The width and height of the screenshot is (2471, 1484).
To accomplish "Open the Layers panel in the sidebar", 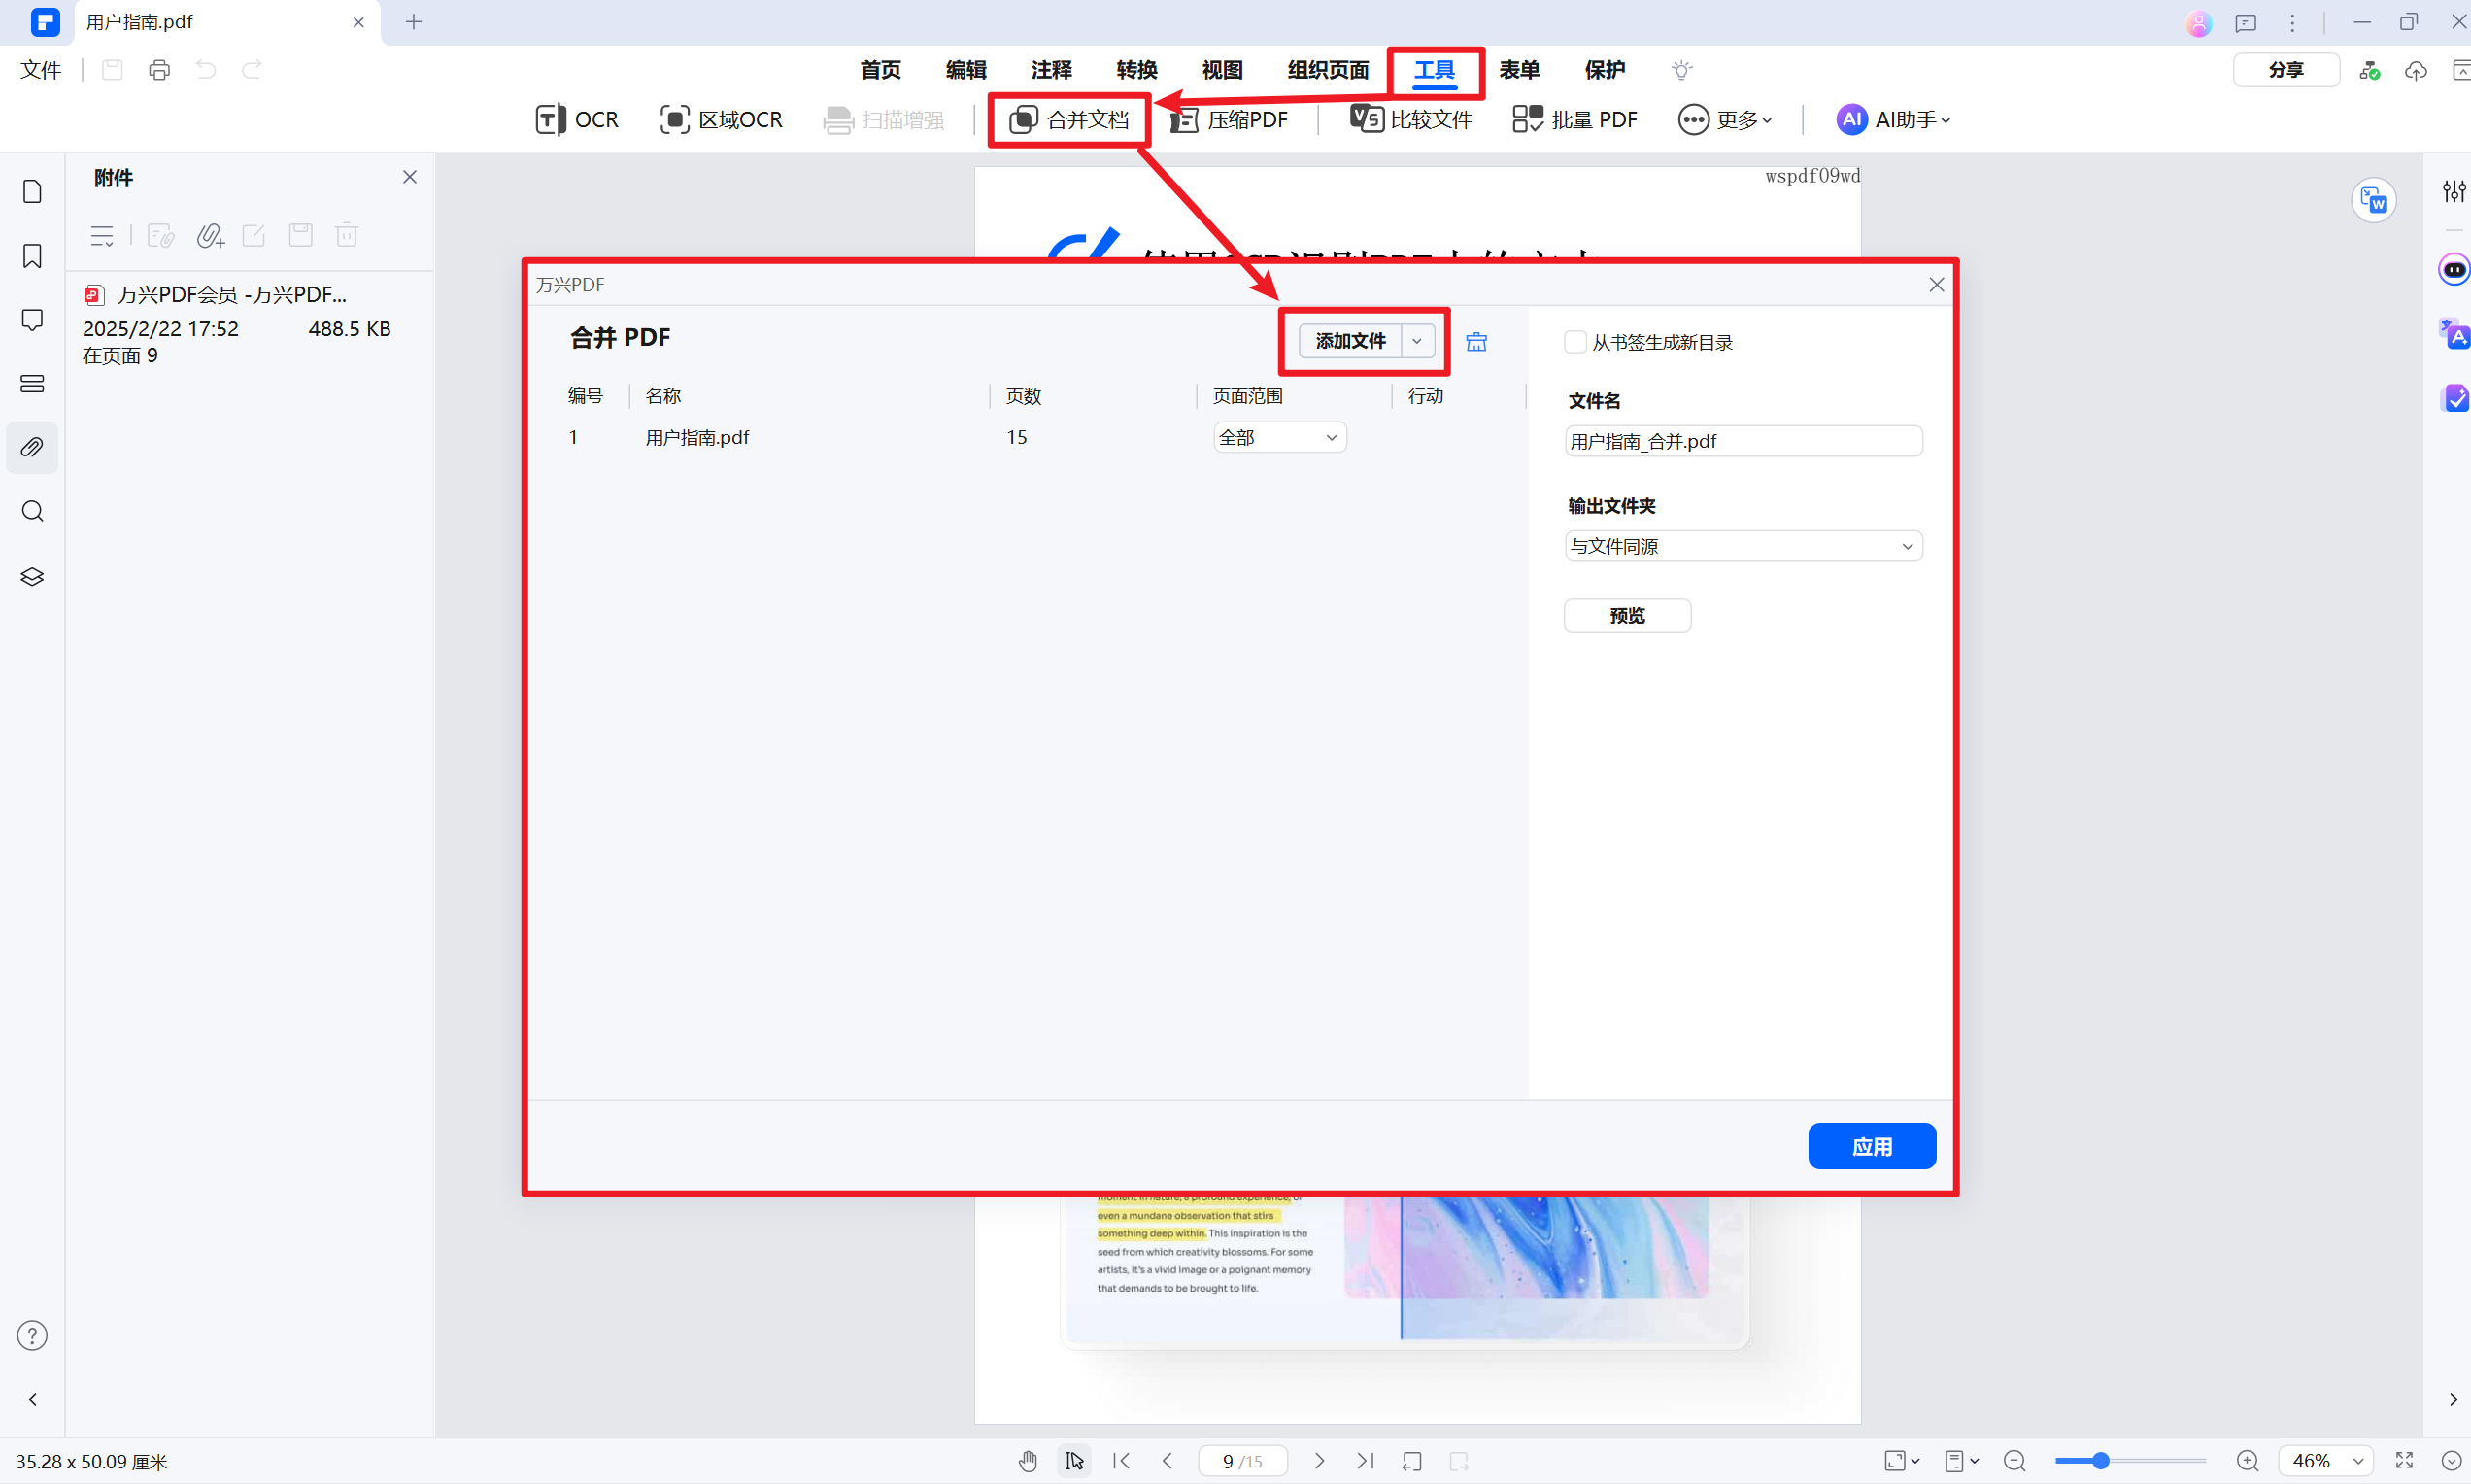I will 32,576.
